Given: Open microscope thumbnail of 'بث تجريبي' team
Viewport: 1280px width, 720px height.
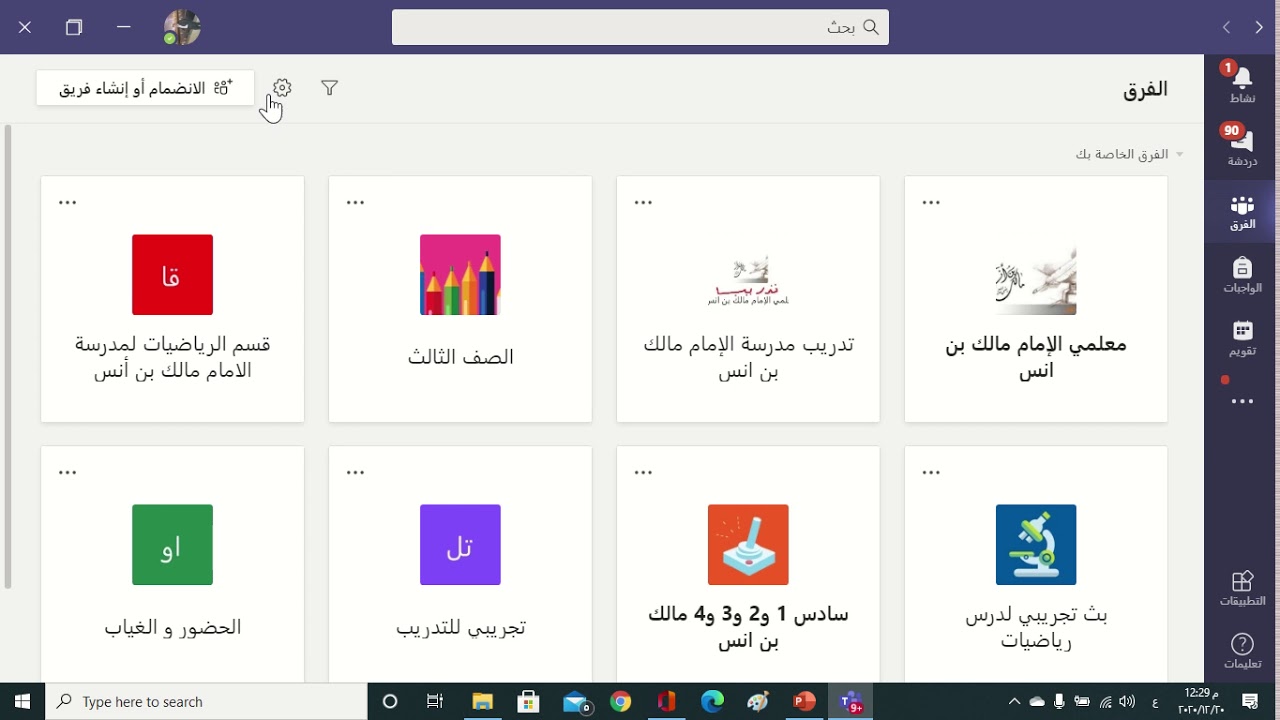Looking at the screenshot, I should [x=1036, y=545].
